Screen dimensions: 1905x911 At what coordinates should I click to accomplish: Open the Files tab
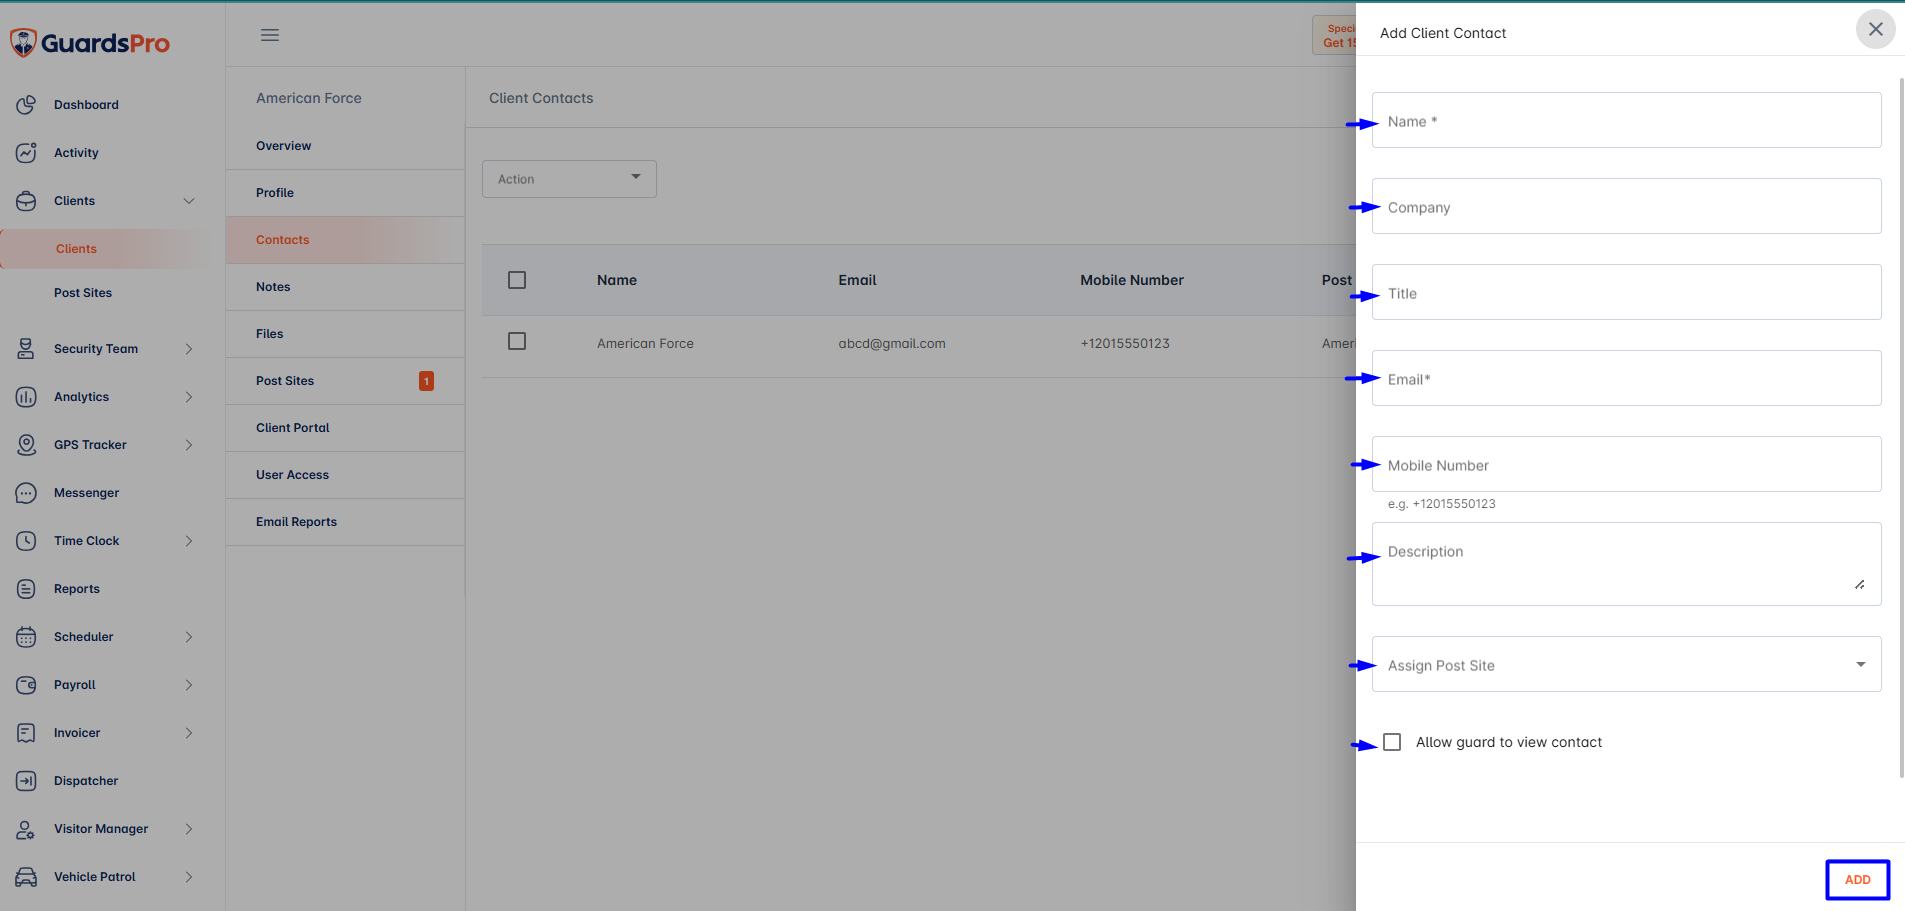tap(345, 334)
